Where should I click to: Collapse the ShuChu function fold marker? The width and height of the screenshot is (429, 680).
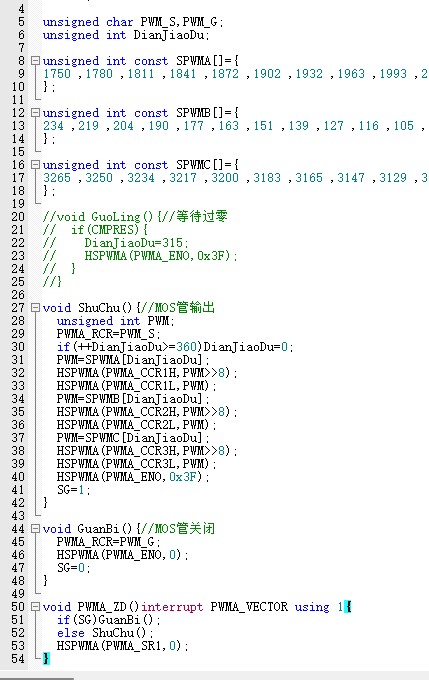click(35, 308)
